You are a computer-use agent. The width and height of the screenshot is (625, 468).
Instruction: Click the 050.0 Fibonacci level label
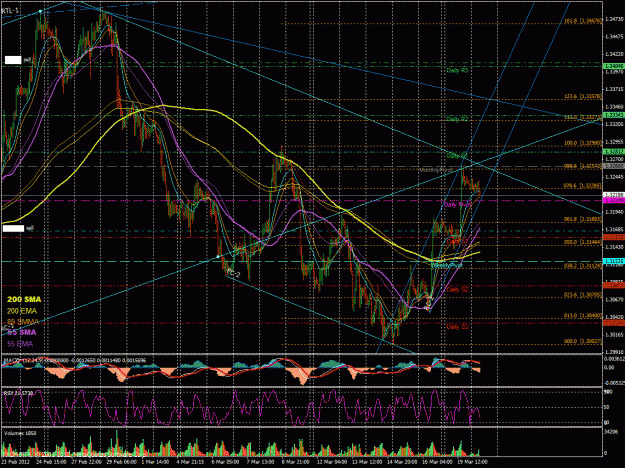[x=583, y=242]
